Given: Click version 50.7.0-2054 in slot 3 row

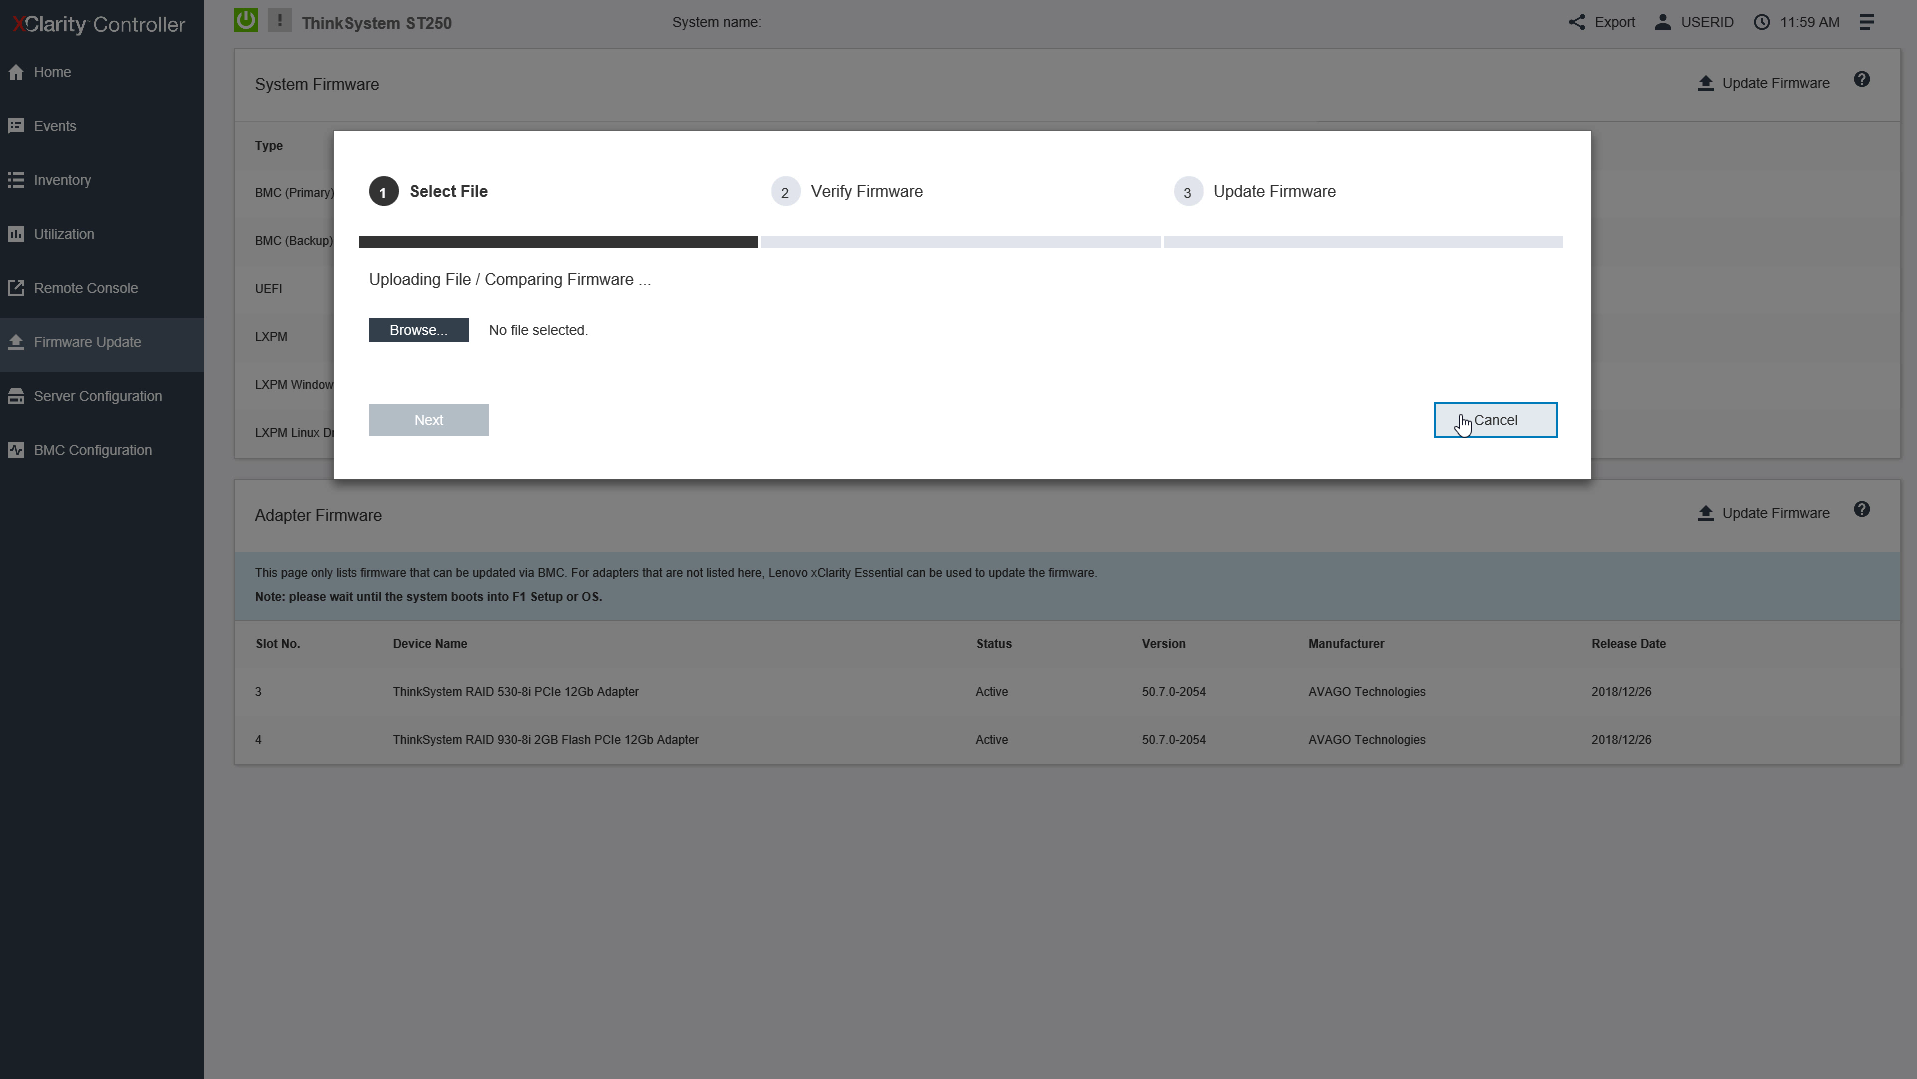Looking at the screenshot, I should click(1174, 692).
